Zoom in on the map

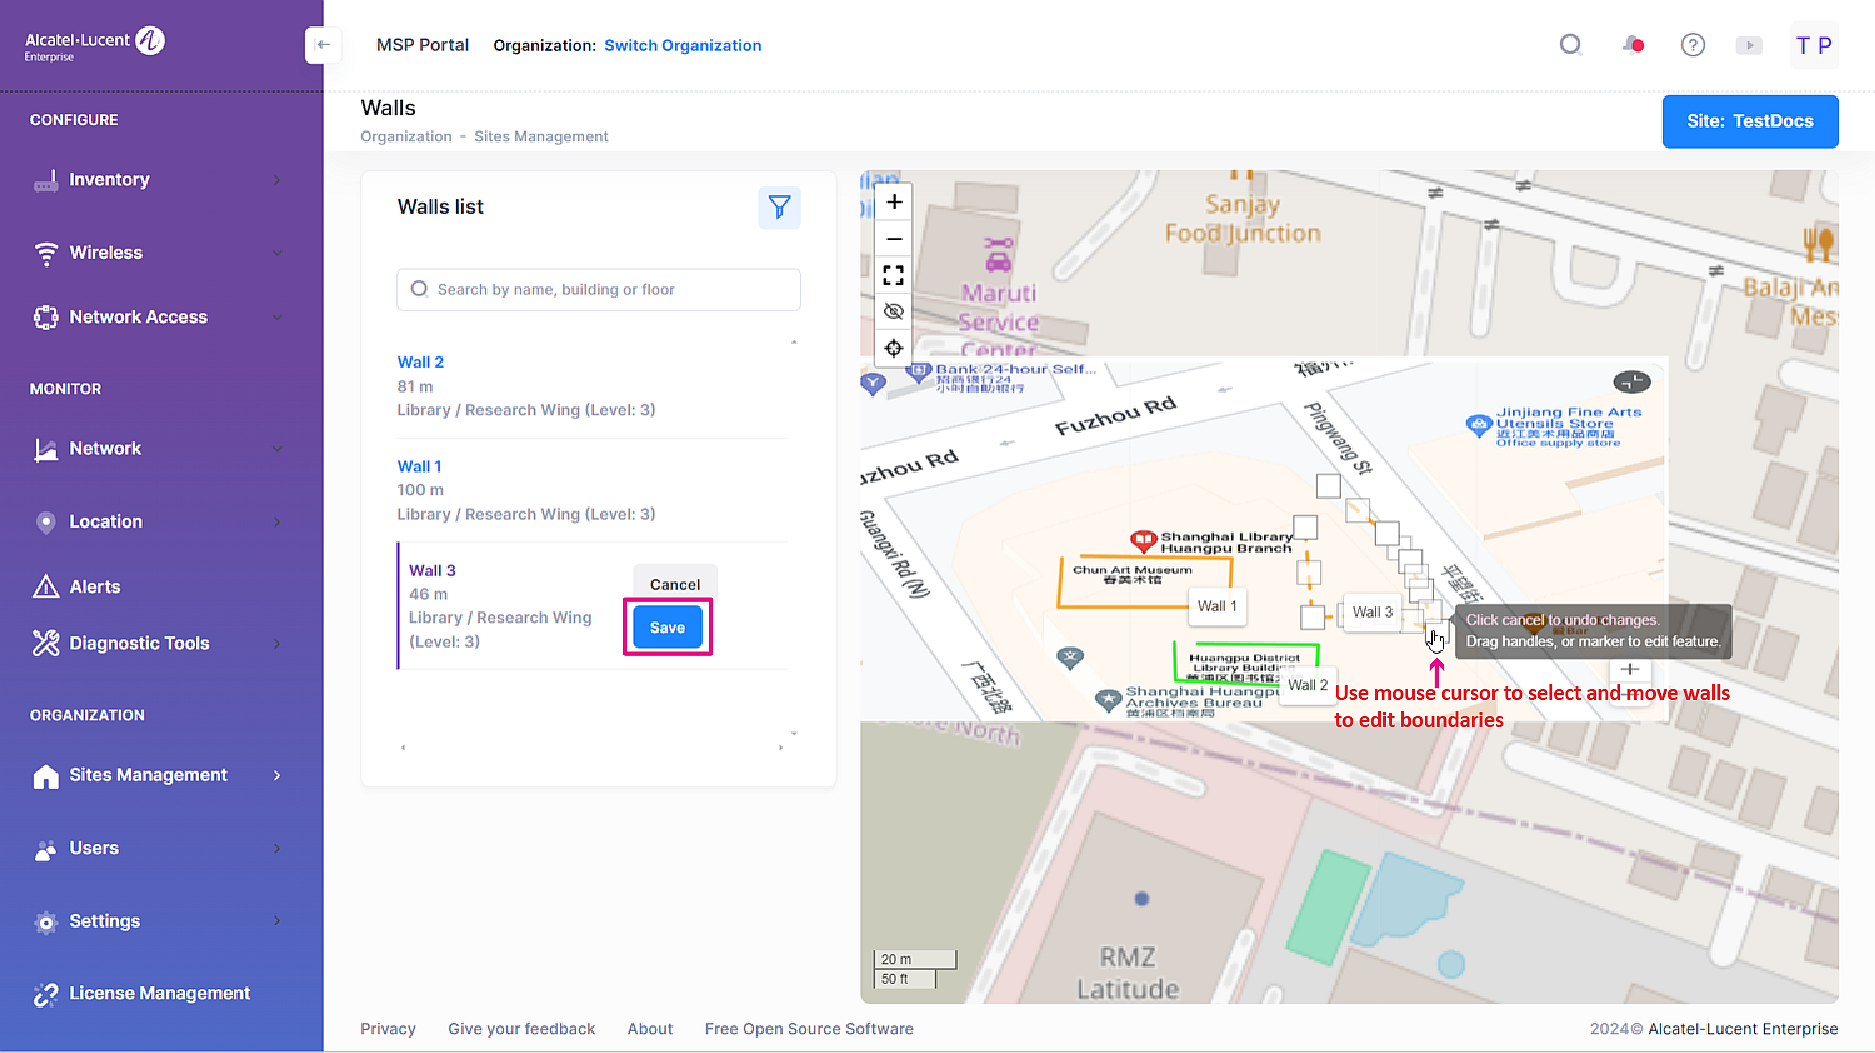coord(894,202)
